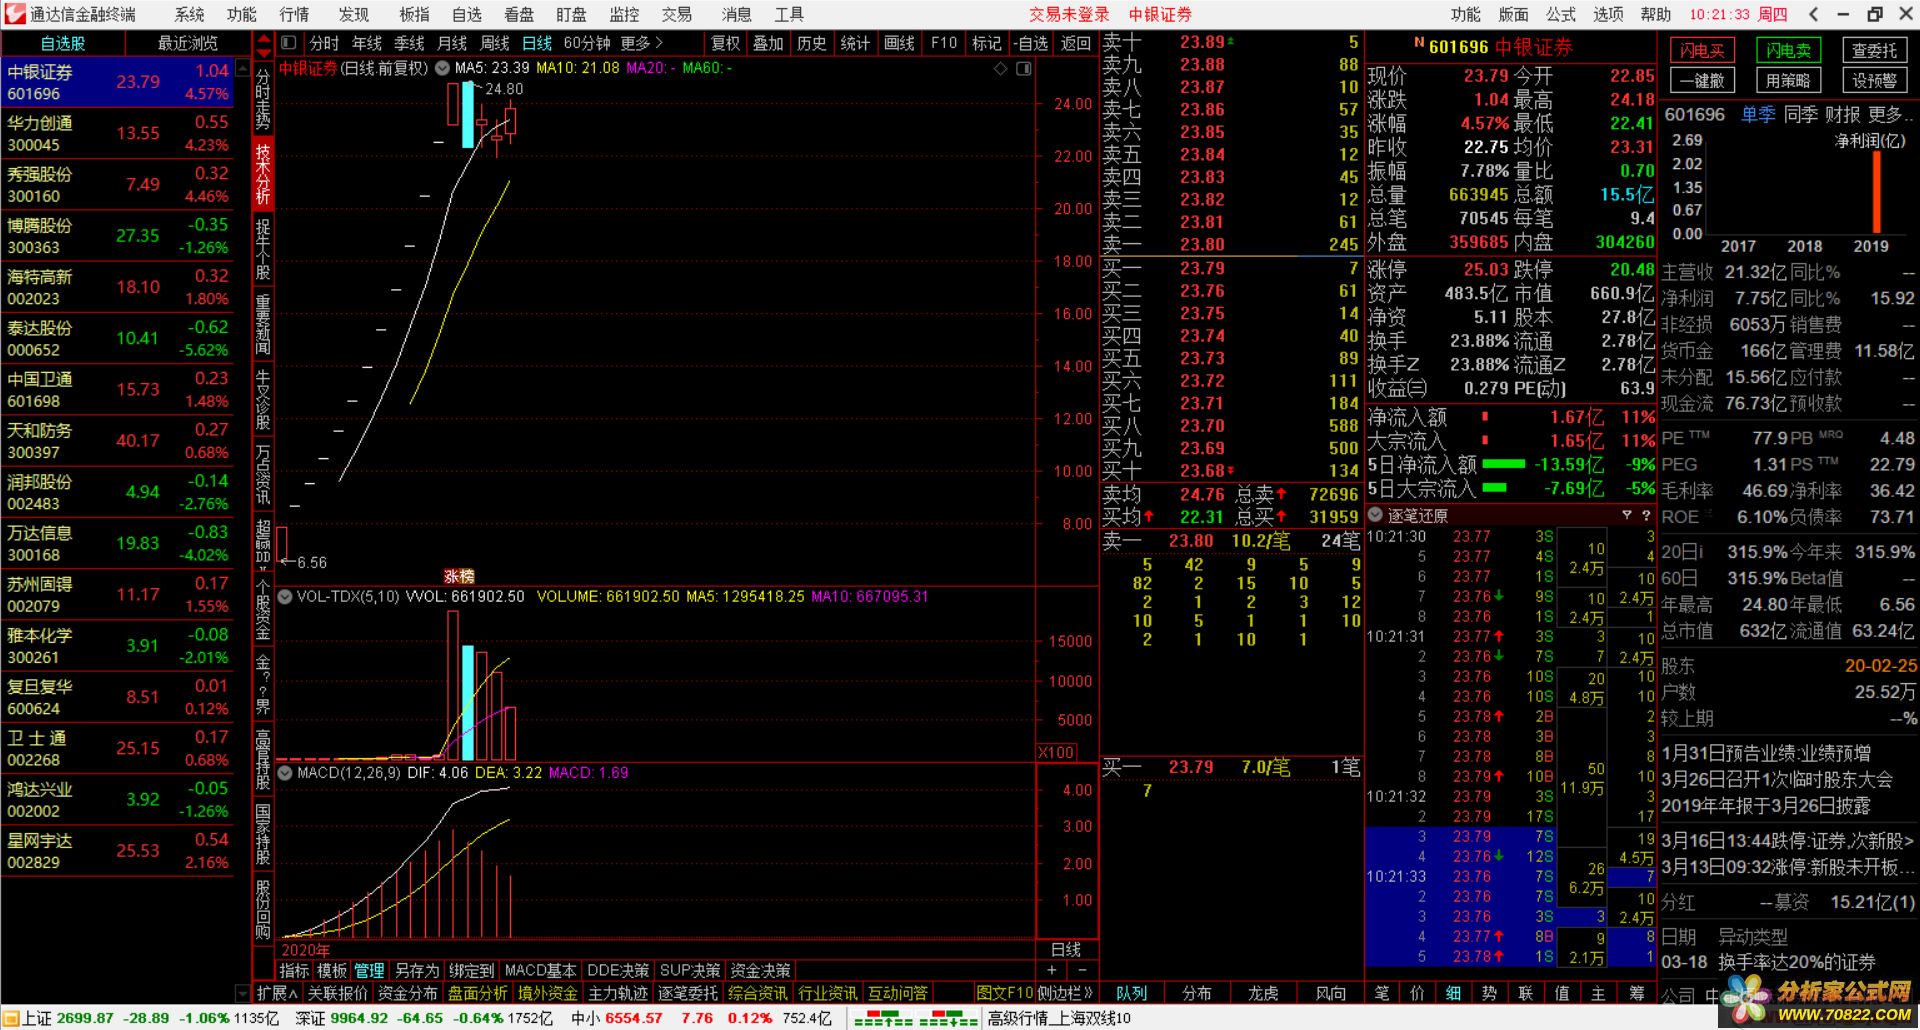Switch to 联 view tab
Image resolution: width=1920 pixels, height=1030 pixels.
1526,993
